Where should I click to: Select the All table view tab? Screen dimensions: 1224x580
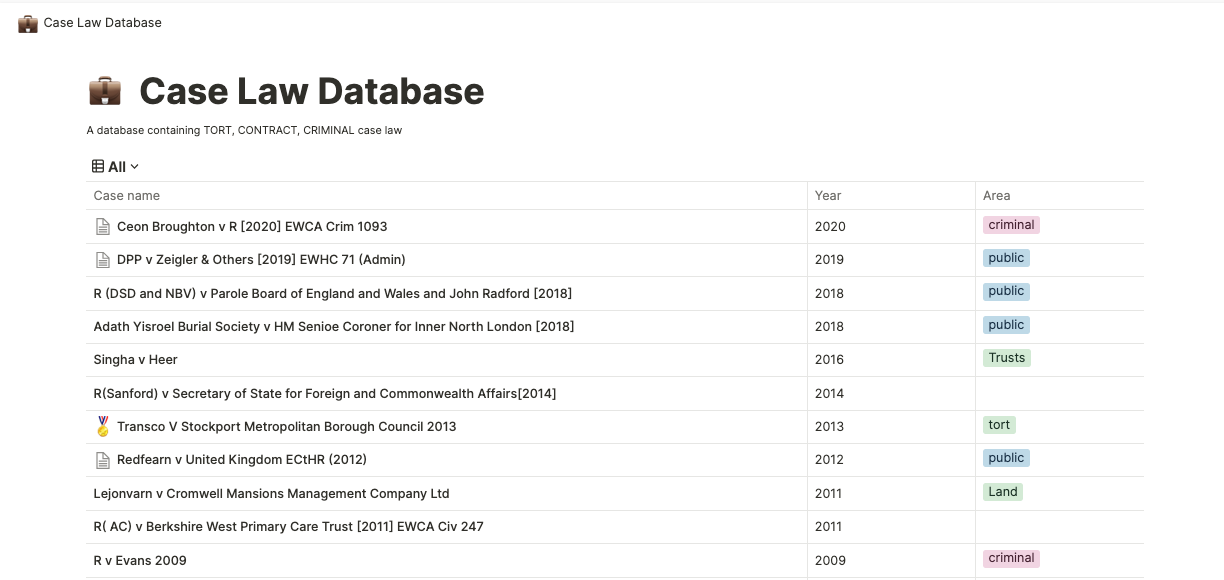tap(115, 167)
